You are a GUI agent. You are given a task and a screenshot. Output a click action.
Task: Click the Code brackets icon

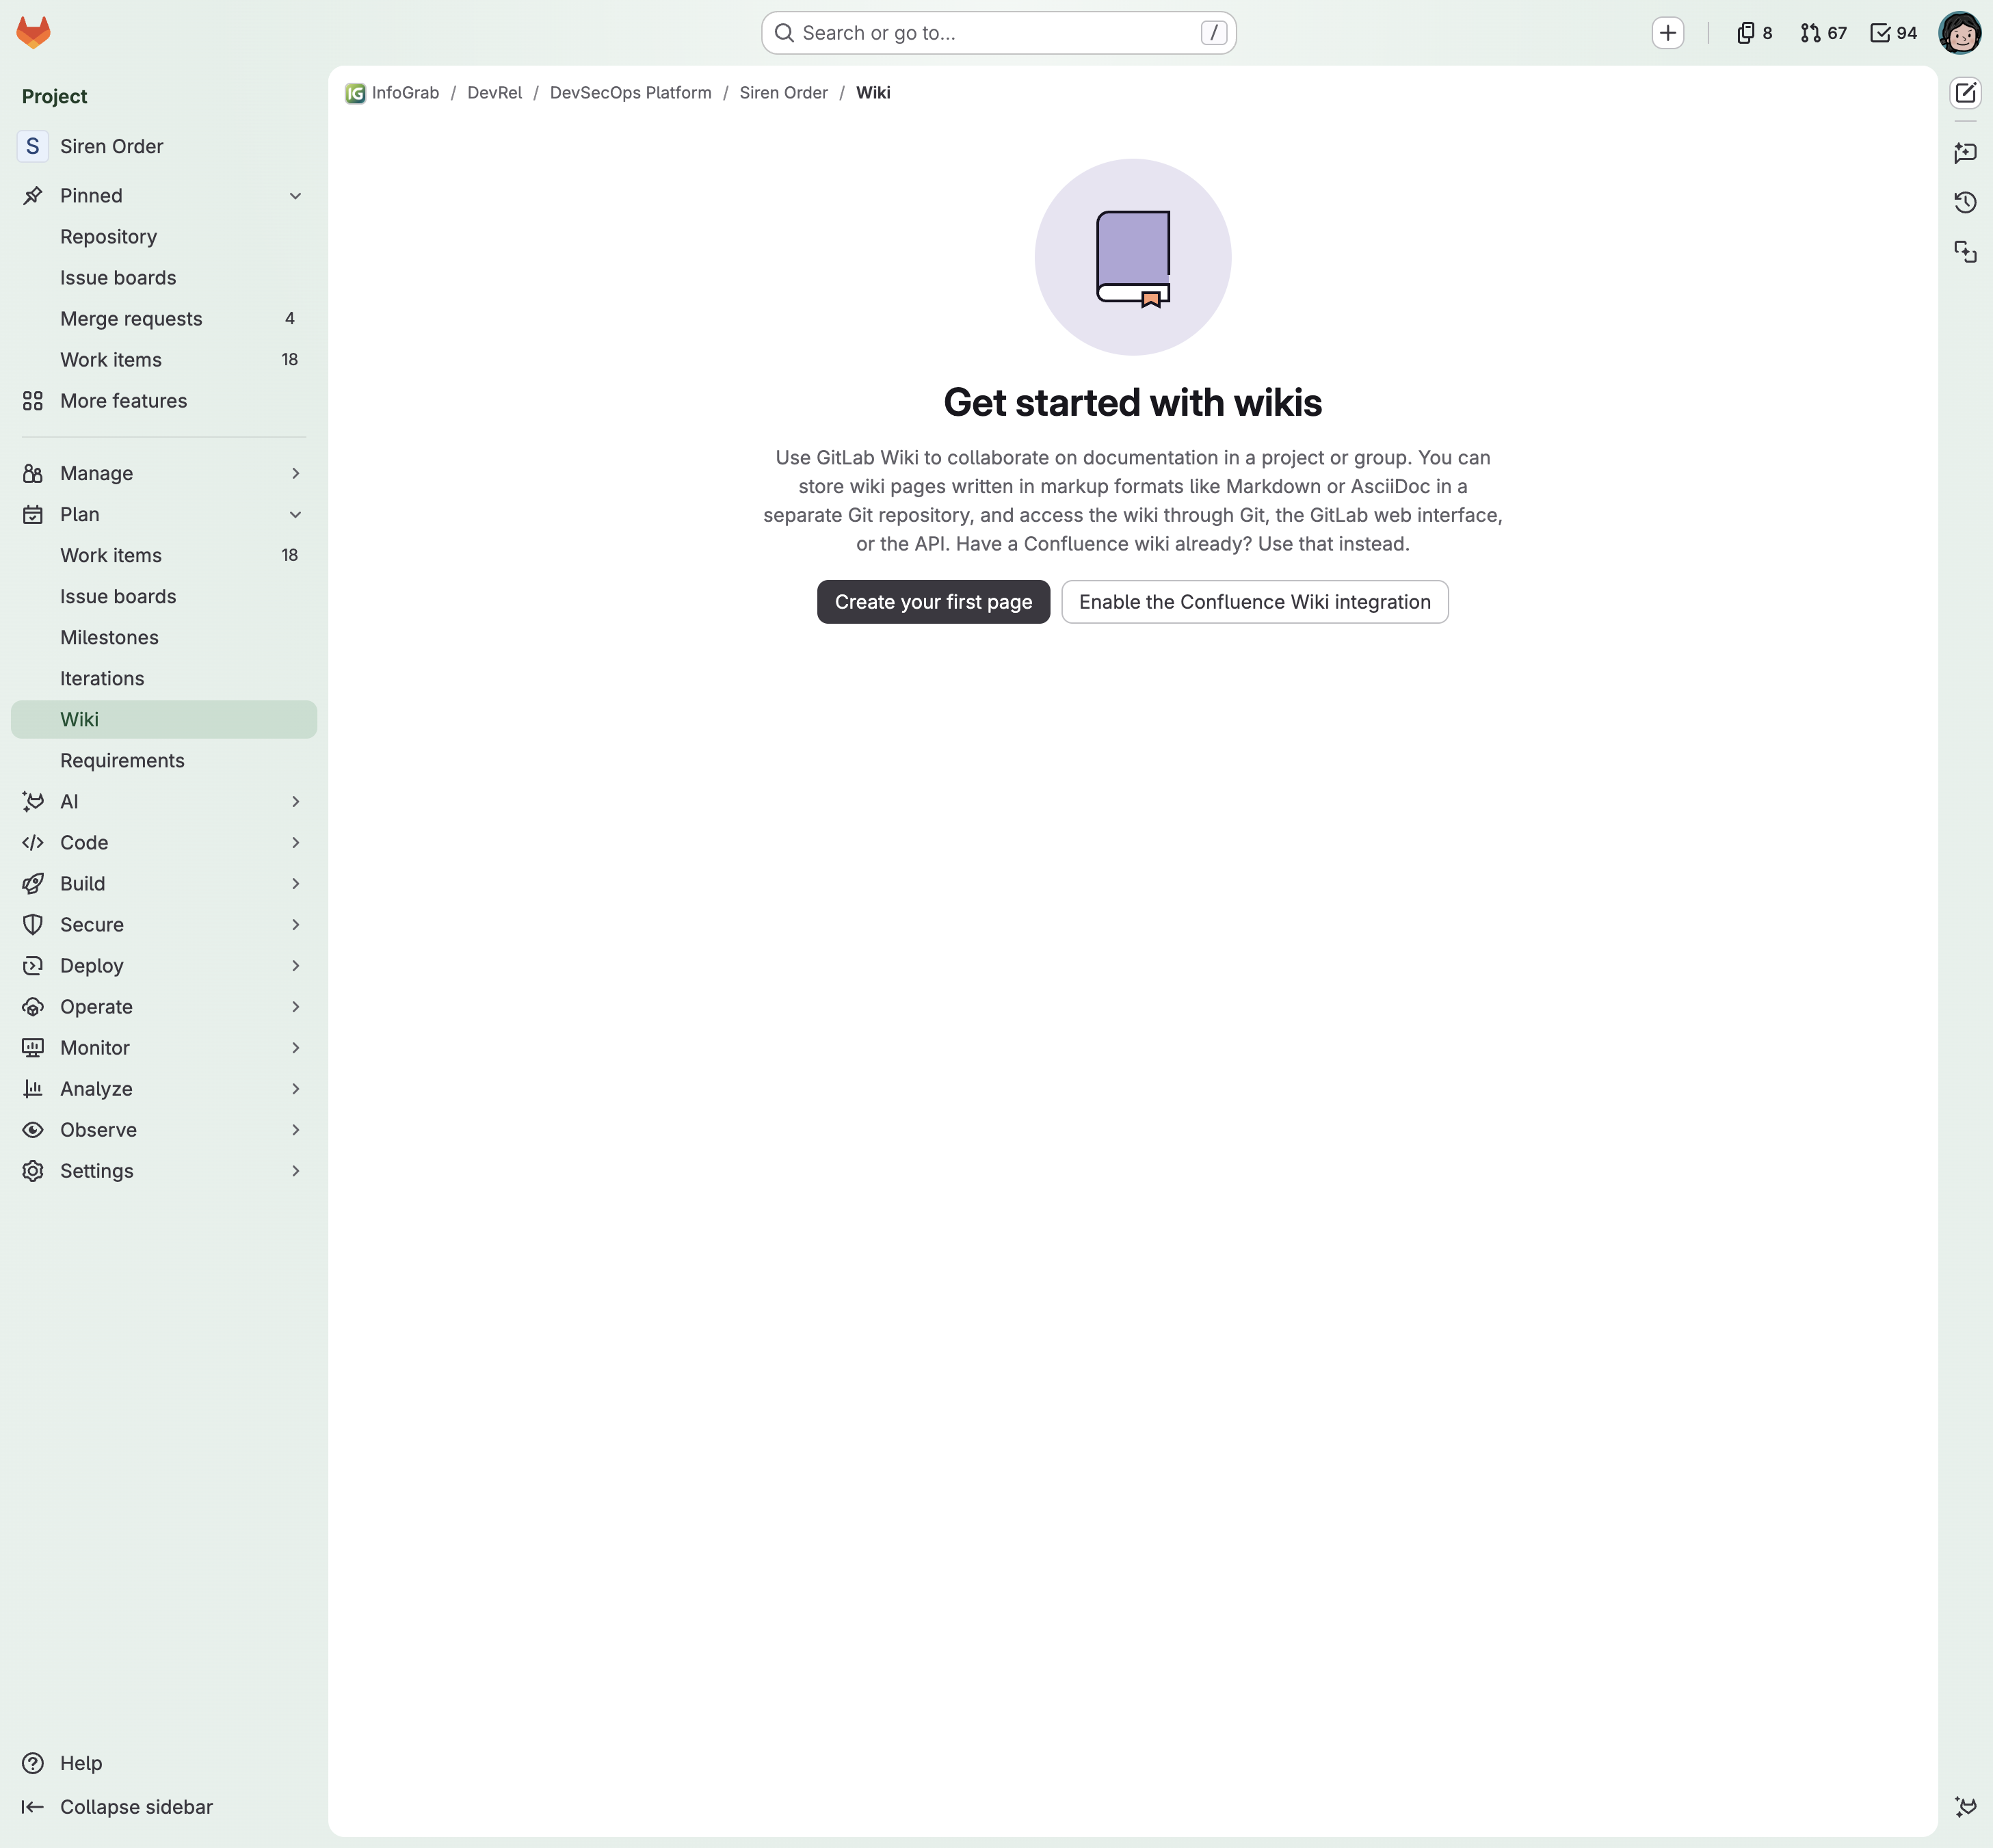coord(33,842)
